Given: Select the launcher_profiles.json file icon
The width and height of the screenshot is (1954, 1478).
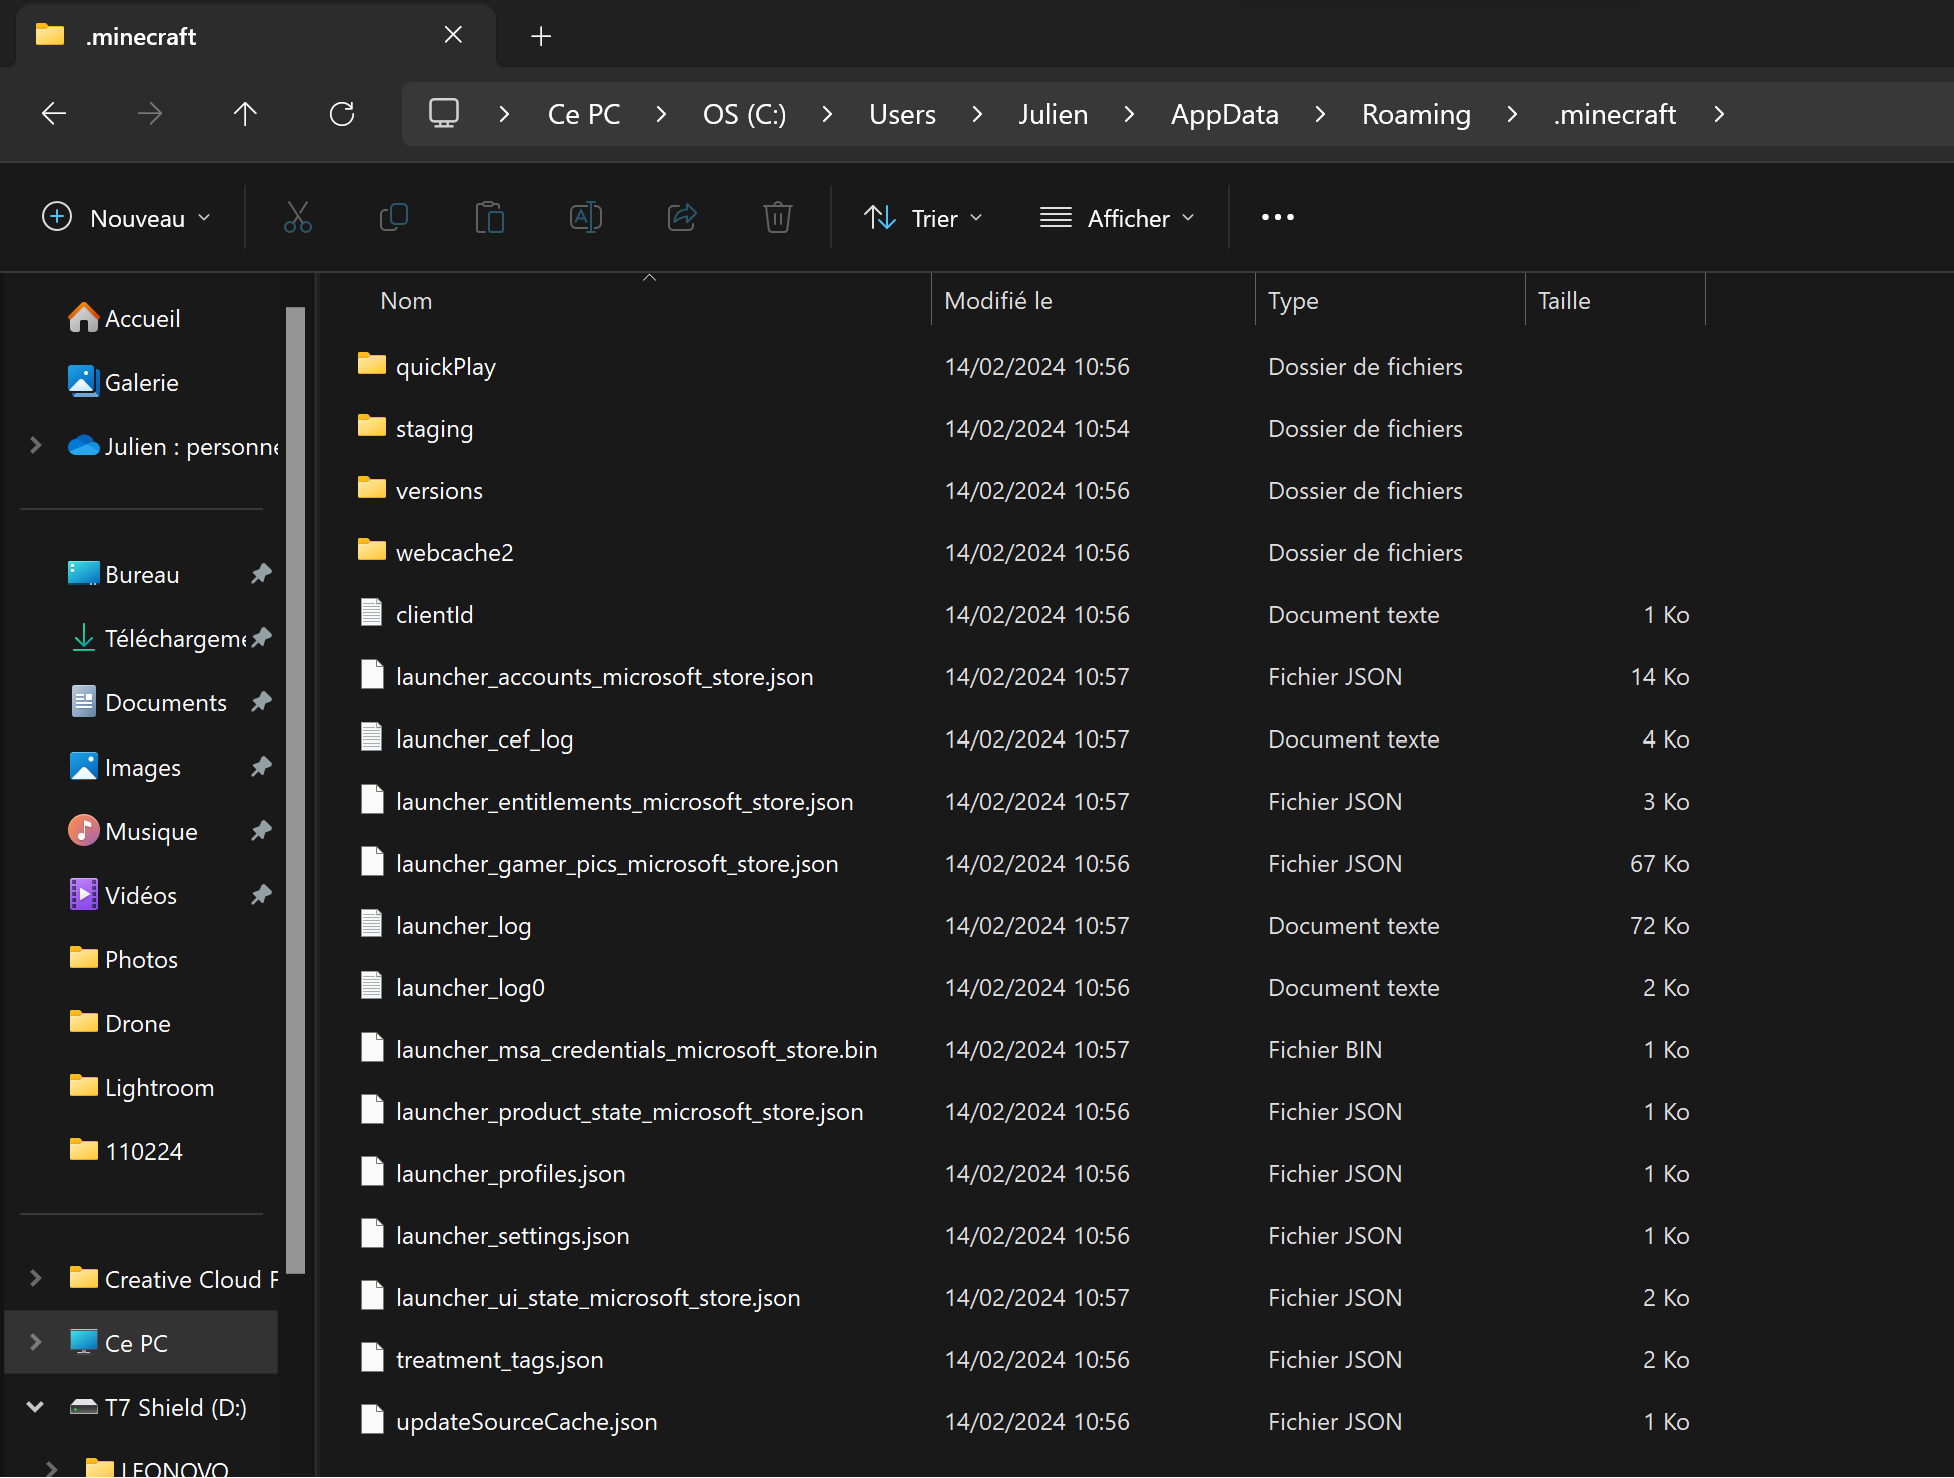Looking at the screenshot, I should 372,1172.
